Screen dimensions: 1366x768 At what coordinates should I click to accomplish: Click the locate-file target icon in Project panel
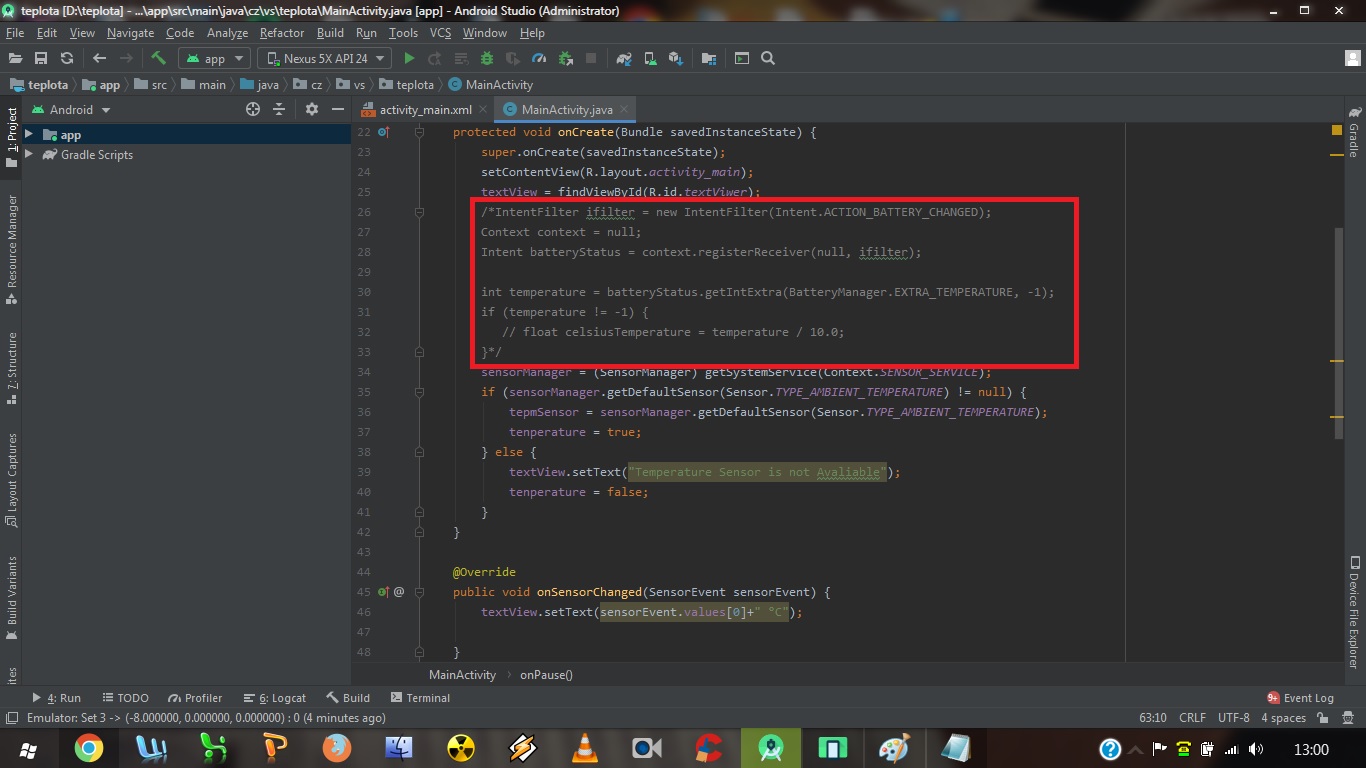tap(253, 109)
